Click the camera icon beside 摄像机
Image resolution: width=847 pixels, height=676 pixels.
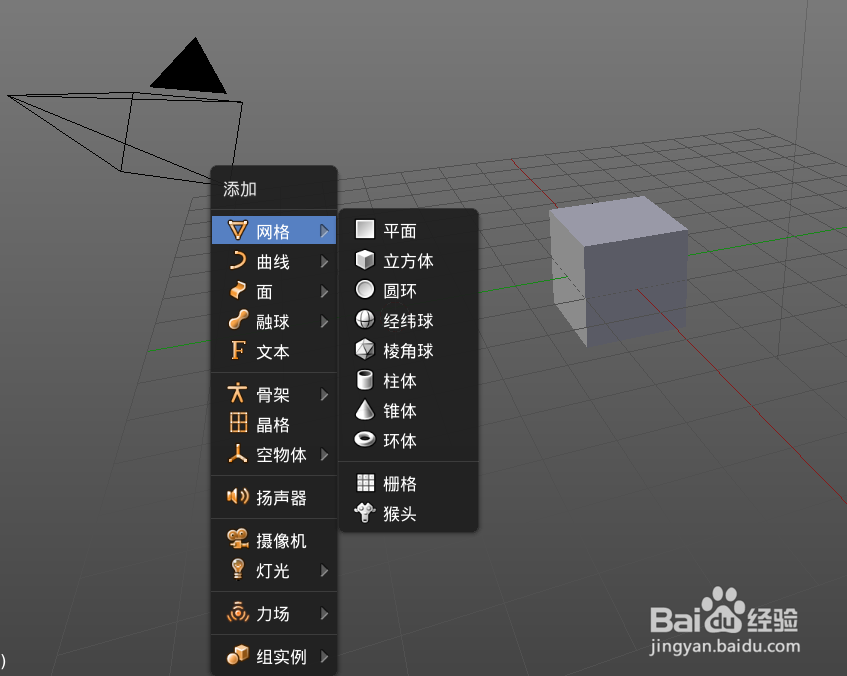click(238, 539)
